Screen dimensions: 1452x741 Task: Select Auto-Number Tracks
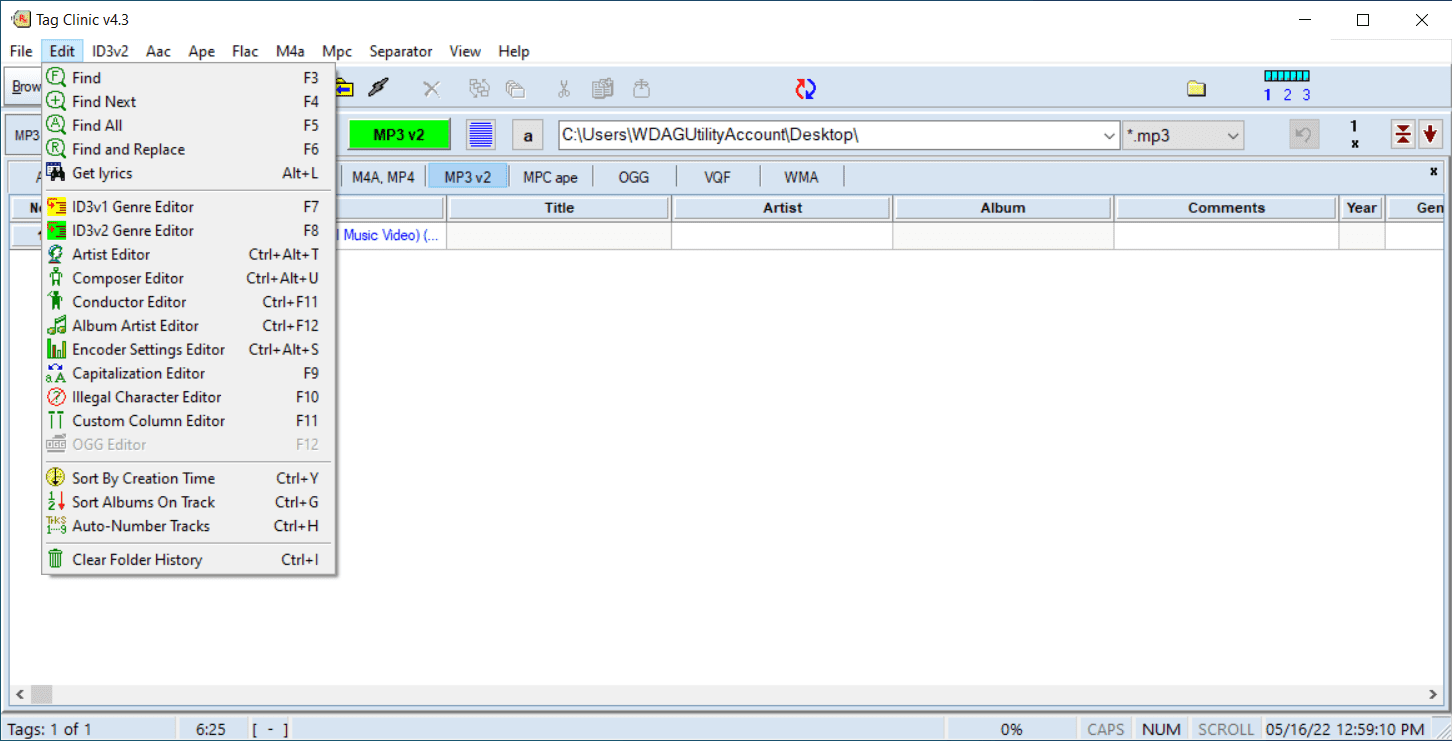click(188, 527)
